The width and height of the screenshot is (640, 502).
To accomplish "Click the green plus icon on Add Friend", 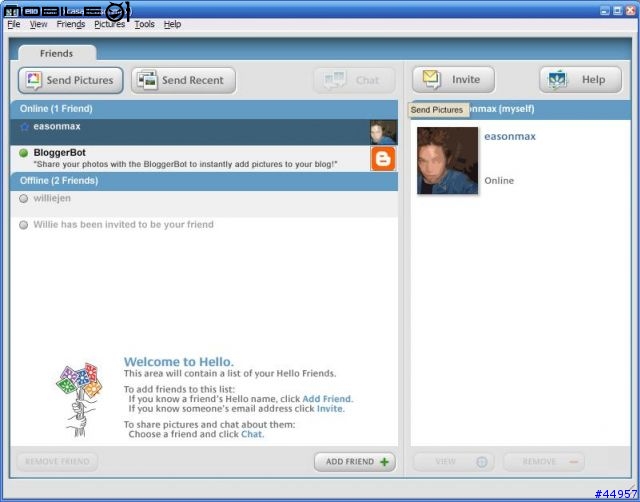I will pyautogui.click(x=384, y=462).
